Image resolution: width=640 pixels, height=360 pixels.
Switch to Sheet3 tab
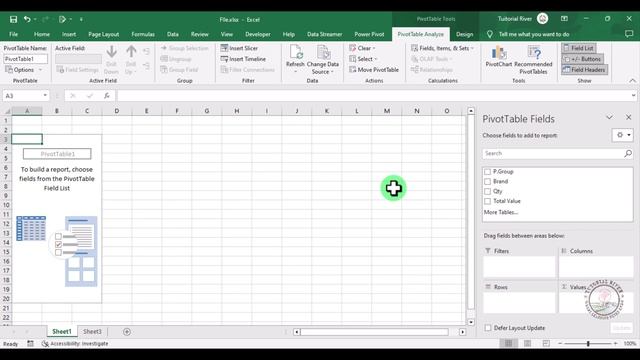[92, 332]
